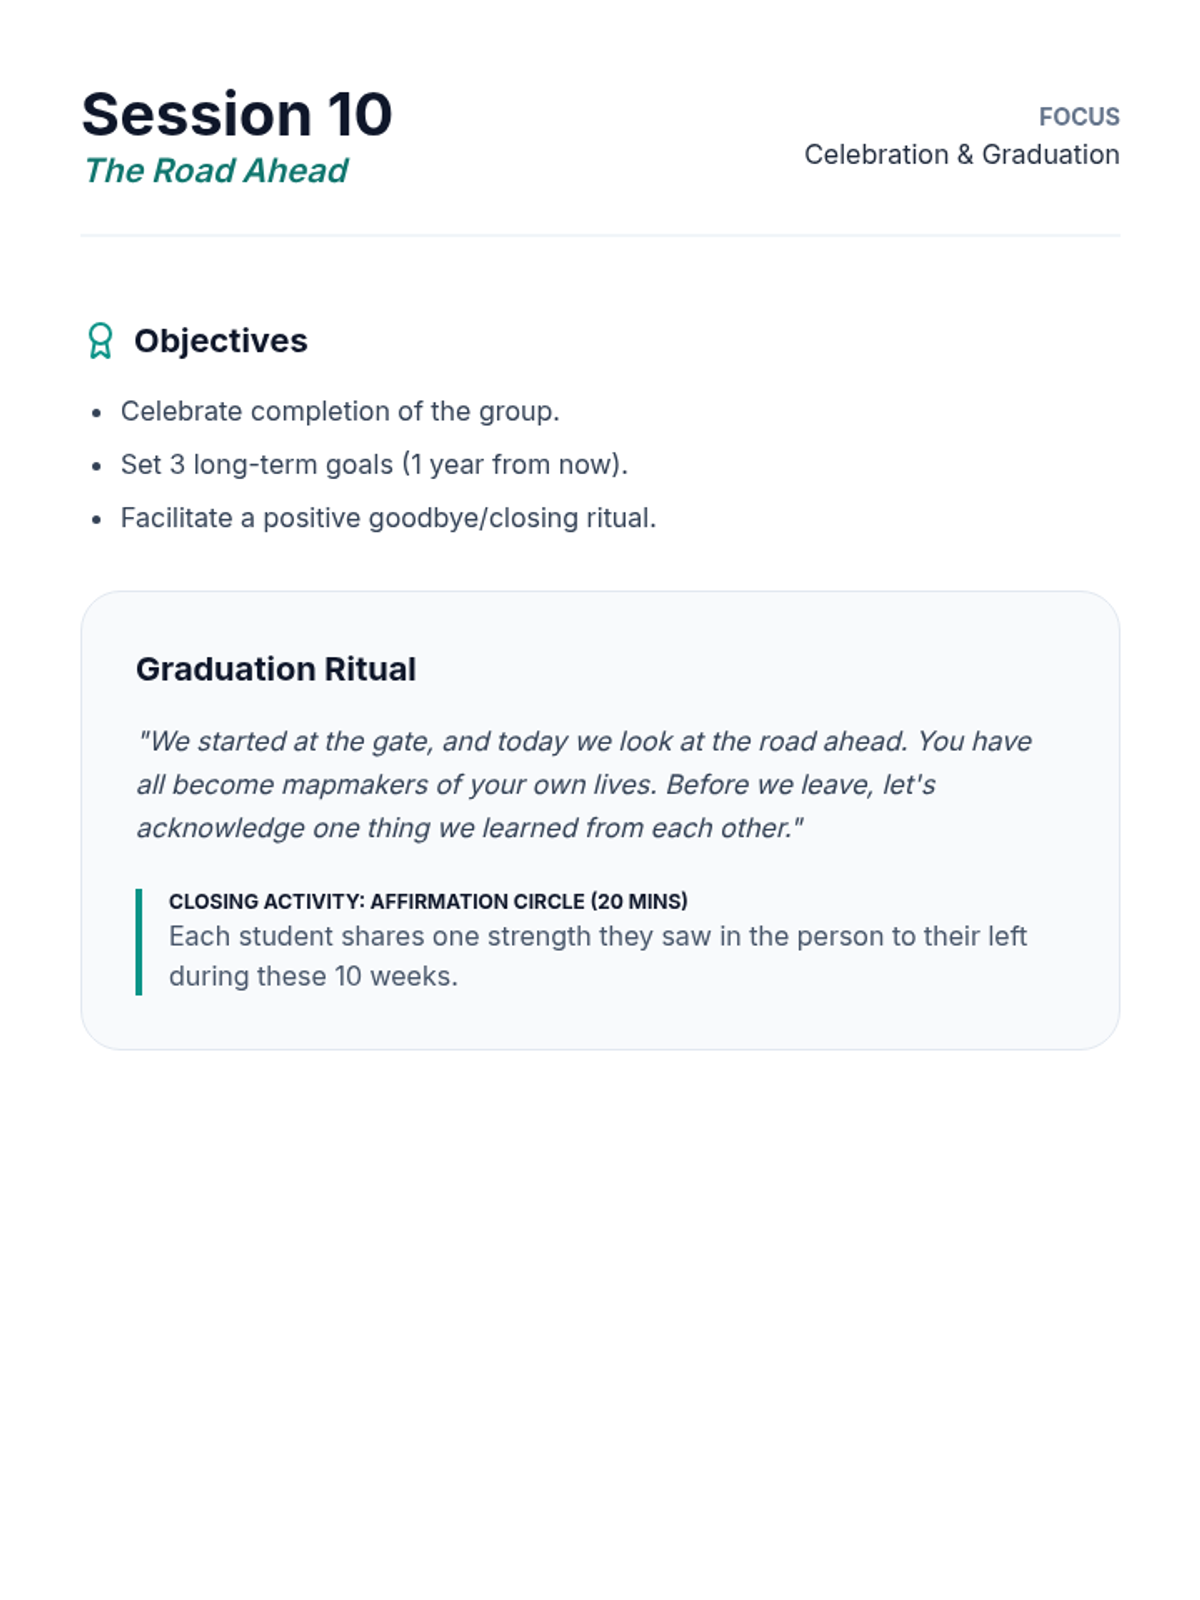Click the Objectives section heading
1200x1600 pixels.
point(221,341)
